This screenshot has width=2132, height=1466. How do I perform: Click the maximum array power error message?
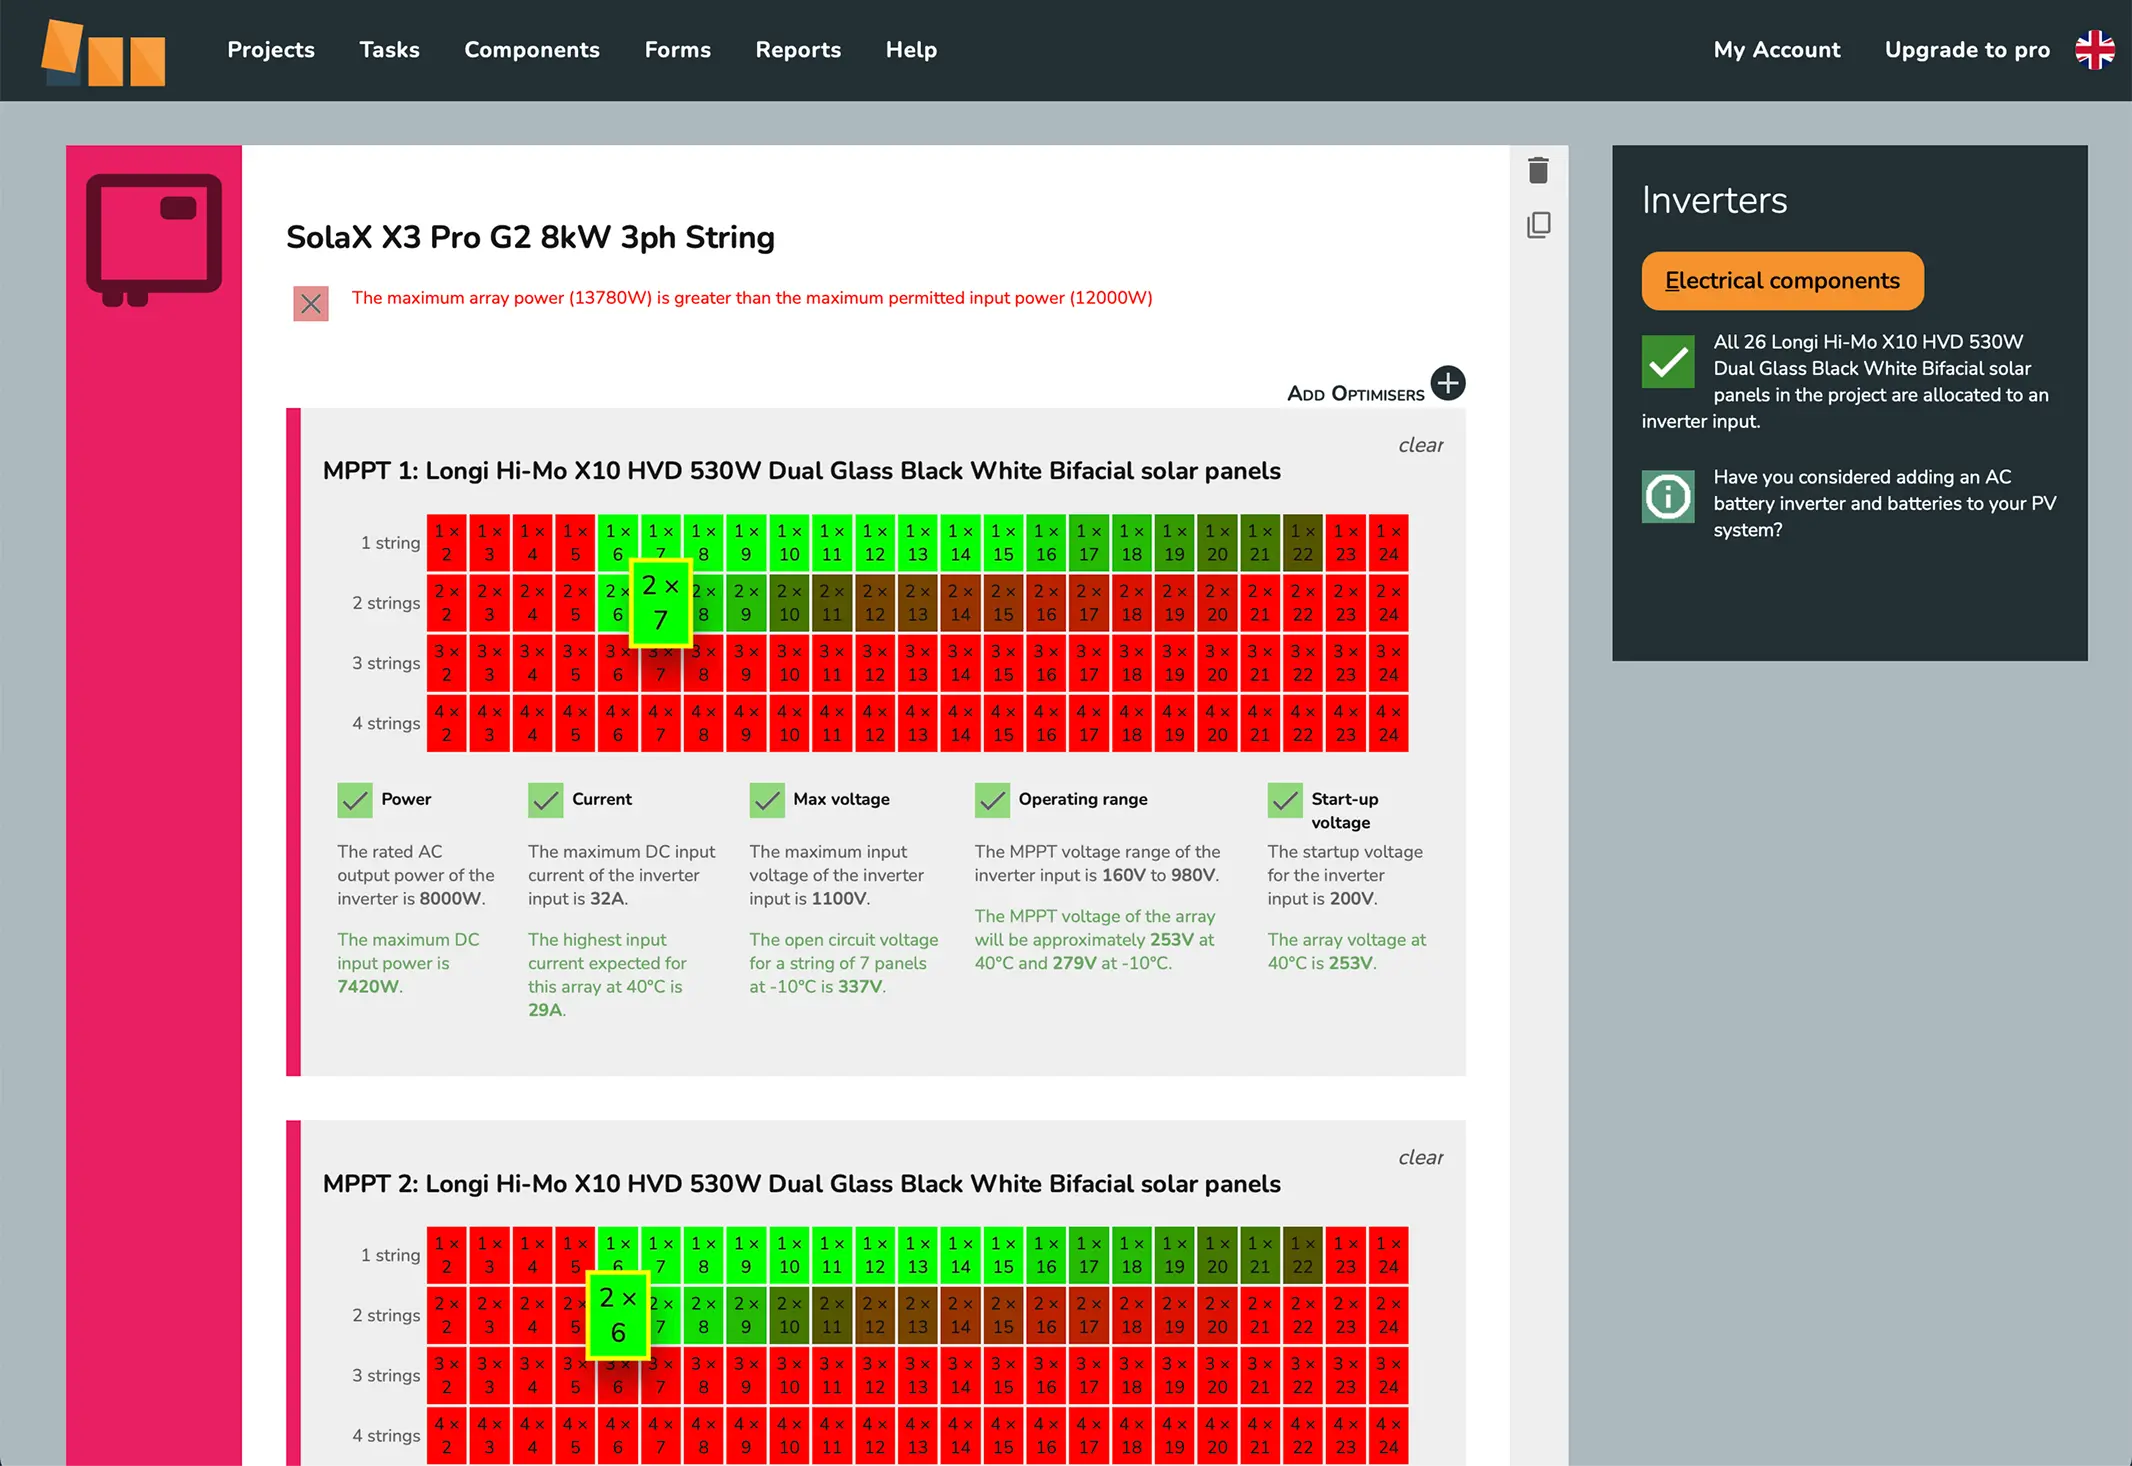752,298
